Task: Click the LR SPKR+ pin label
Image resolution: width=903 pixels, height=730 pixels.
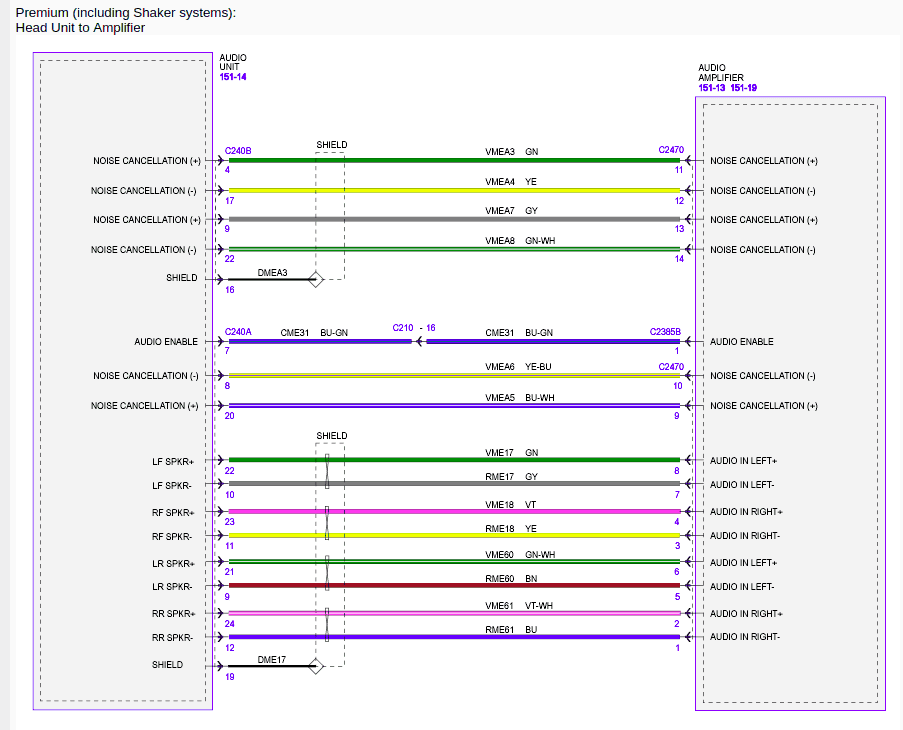Action: 173,564
